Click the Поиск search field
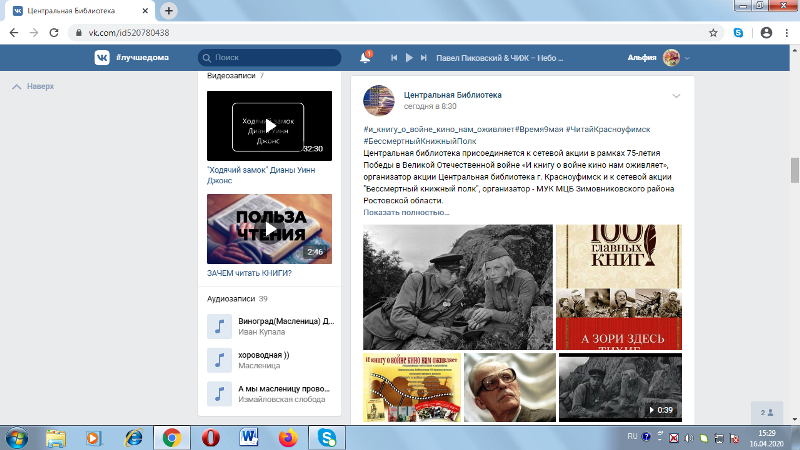Image resolution: width=800 pixels, height=450 pixels. click(270, 58)
